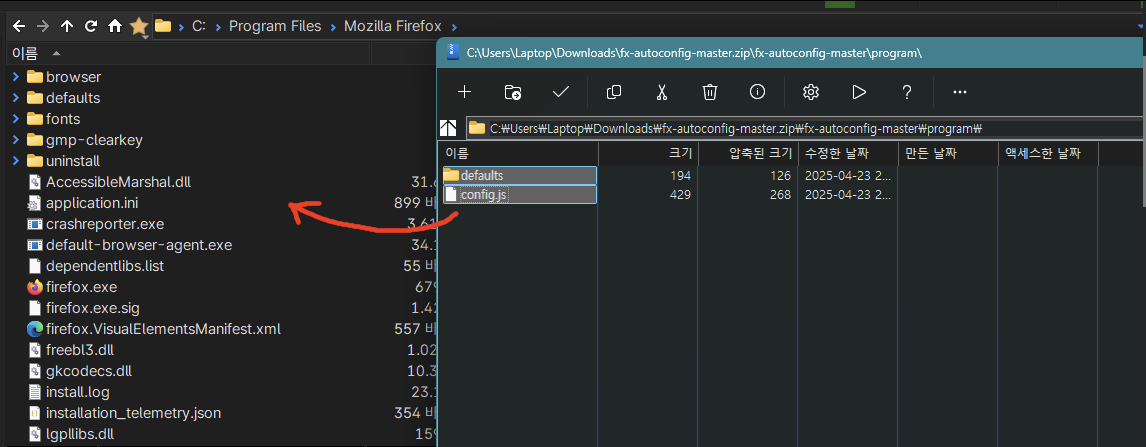Click the archive path input field

805,128
